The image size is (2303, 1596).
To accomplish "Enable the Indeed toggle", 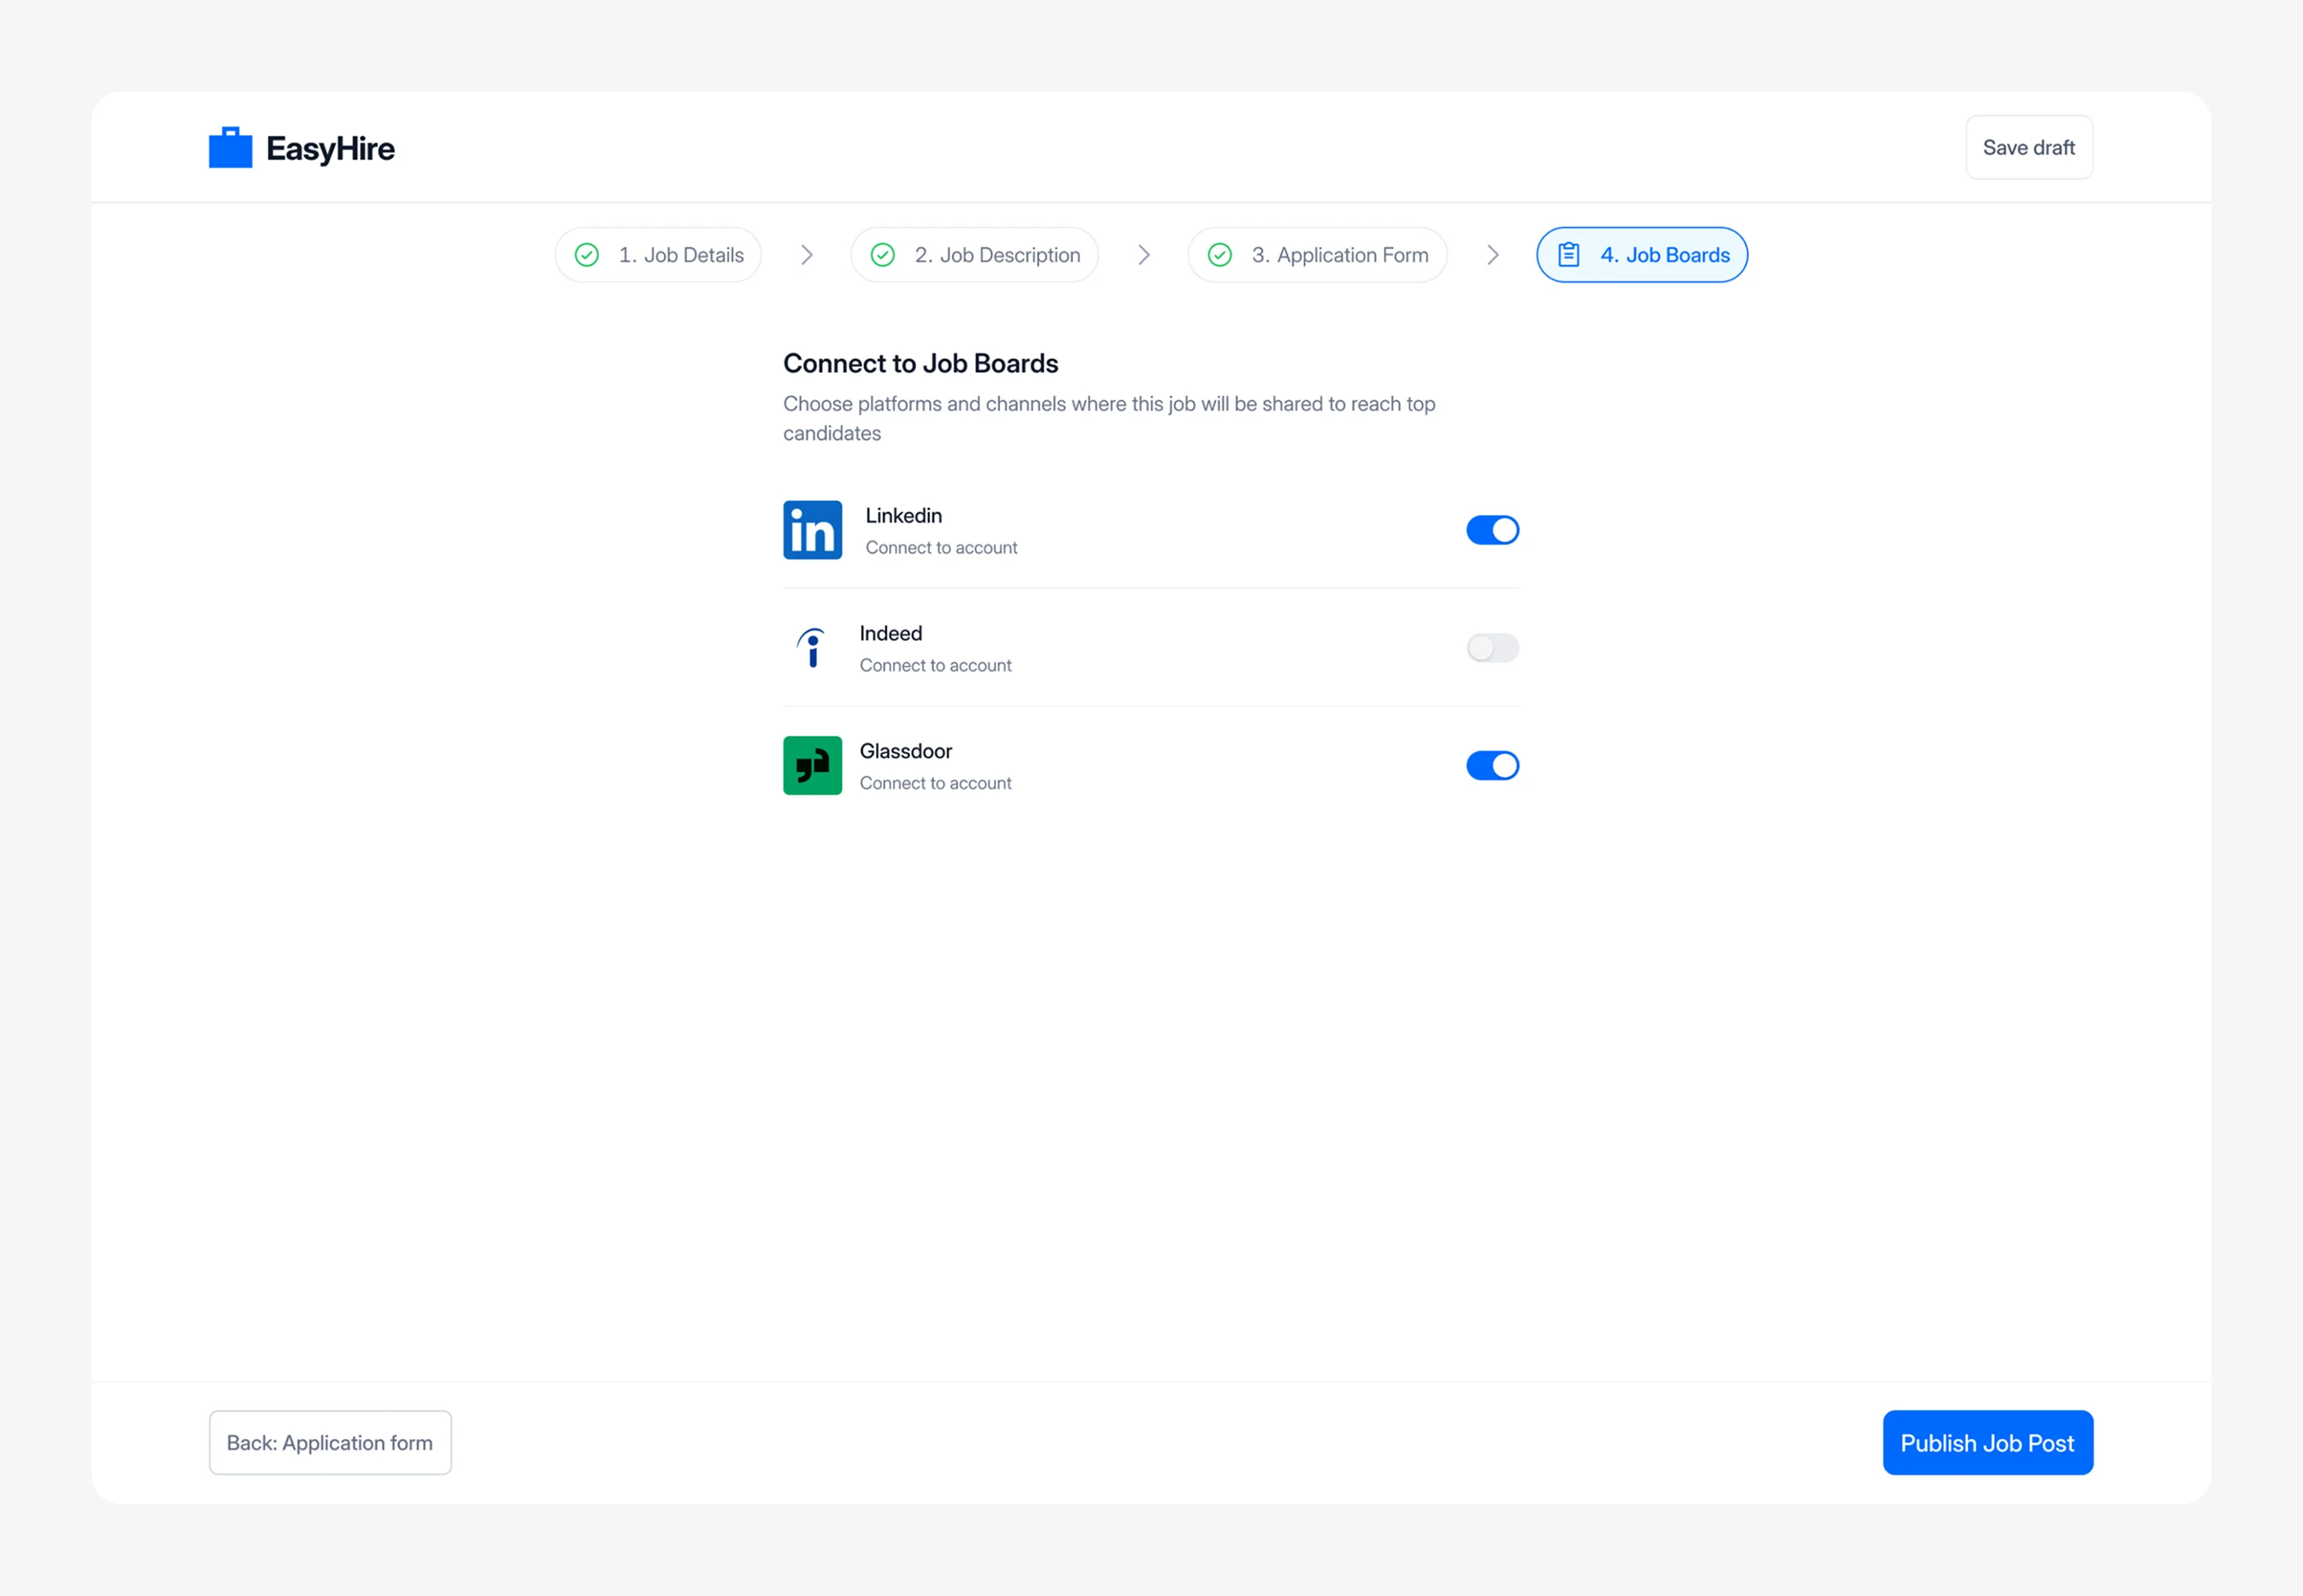I will pos(1492,648).
